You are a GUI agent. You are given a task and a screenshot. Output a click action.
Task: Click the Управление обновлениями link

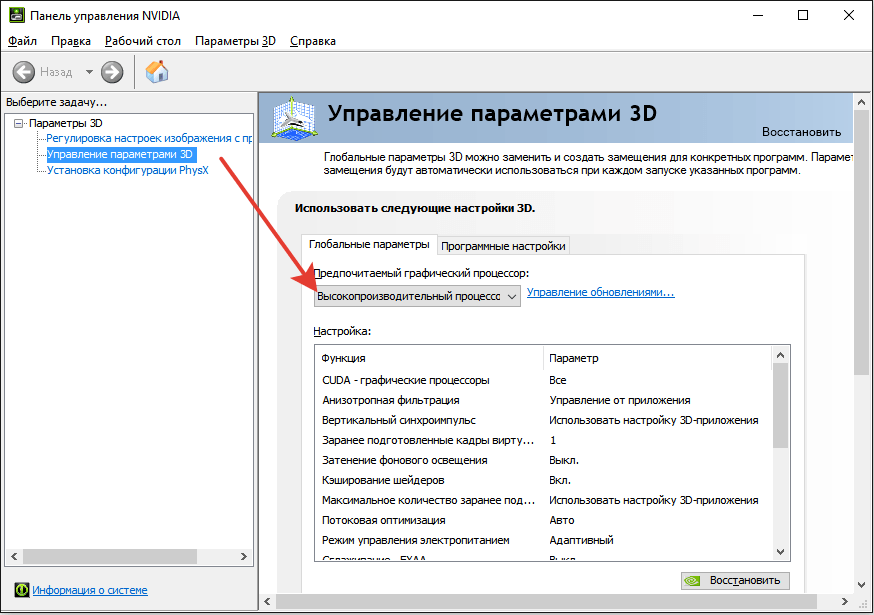click(600, 293)
